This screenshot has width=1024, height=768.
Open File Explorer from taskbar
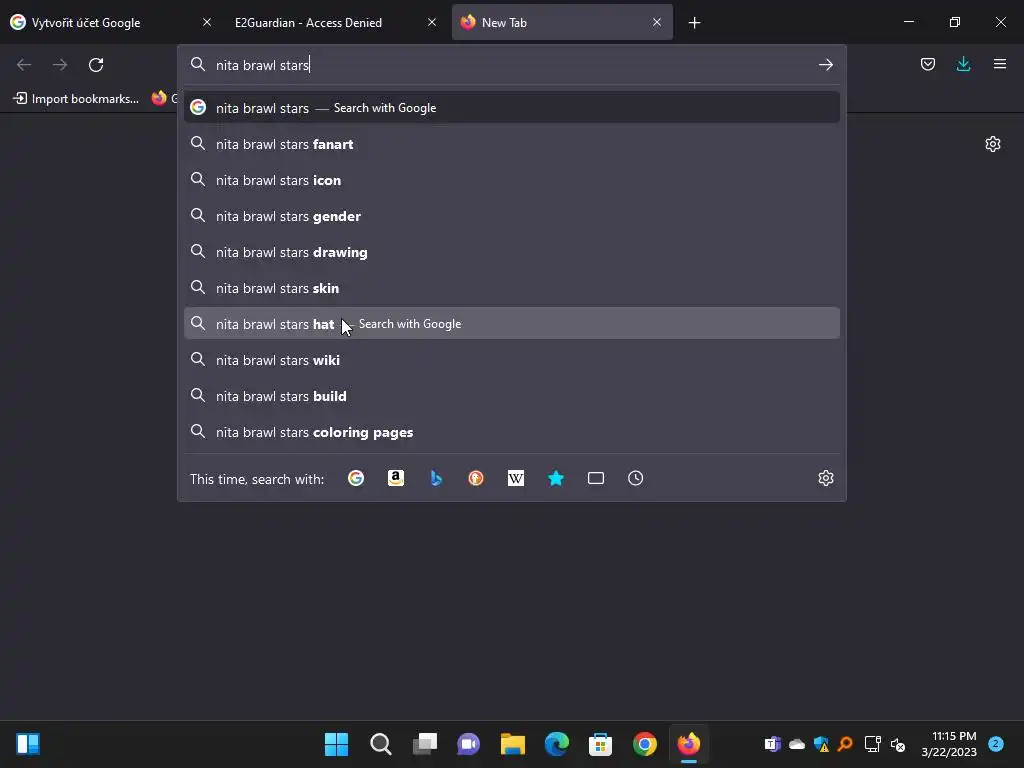point(513,744)
